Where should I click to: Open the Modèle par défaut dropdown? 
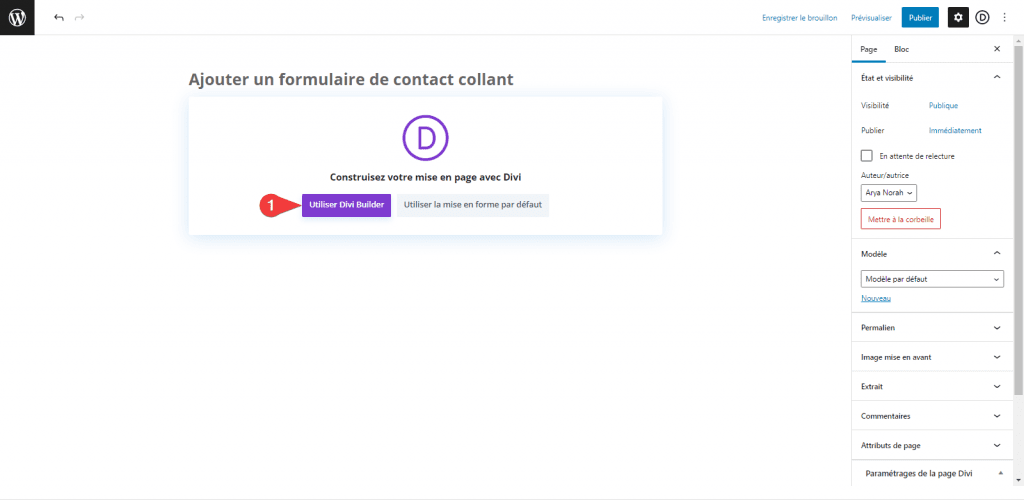[x=933, y=279]
